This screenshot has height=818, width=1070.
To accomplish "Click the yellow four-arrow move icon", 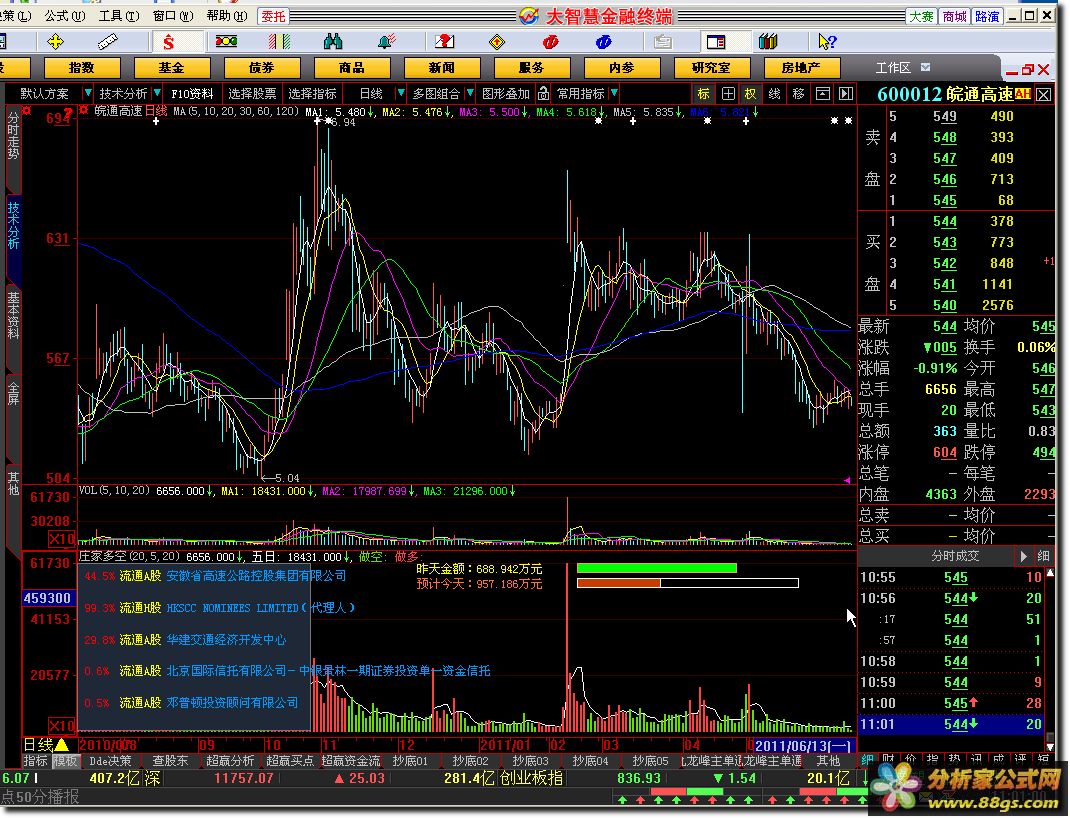I will click(x=55, y=42).
